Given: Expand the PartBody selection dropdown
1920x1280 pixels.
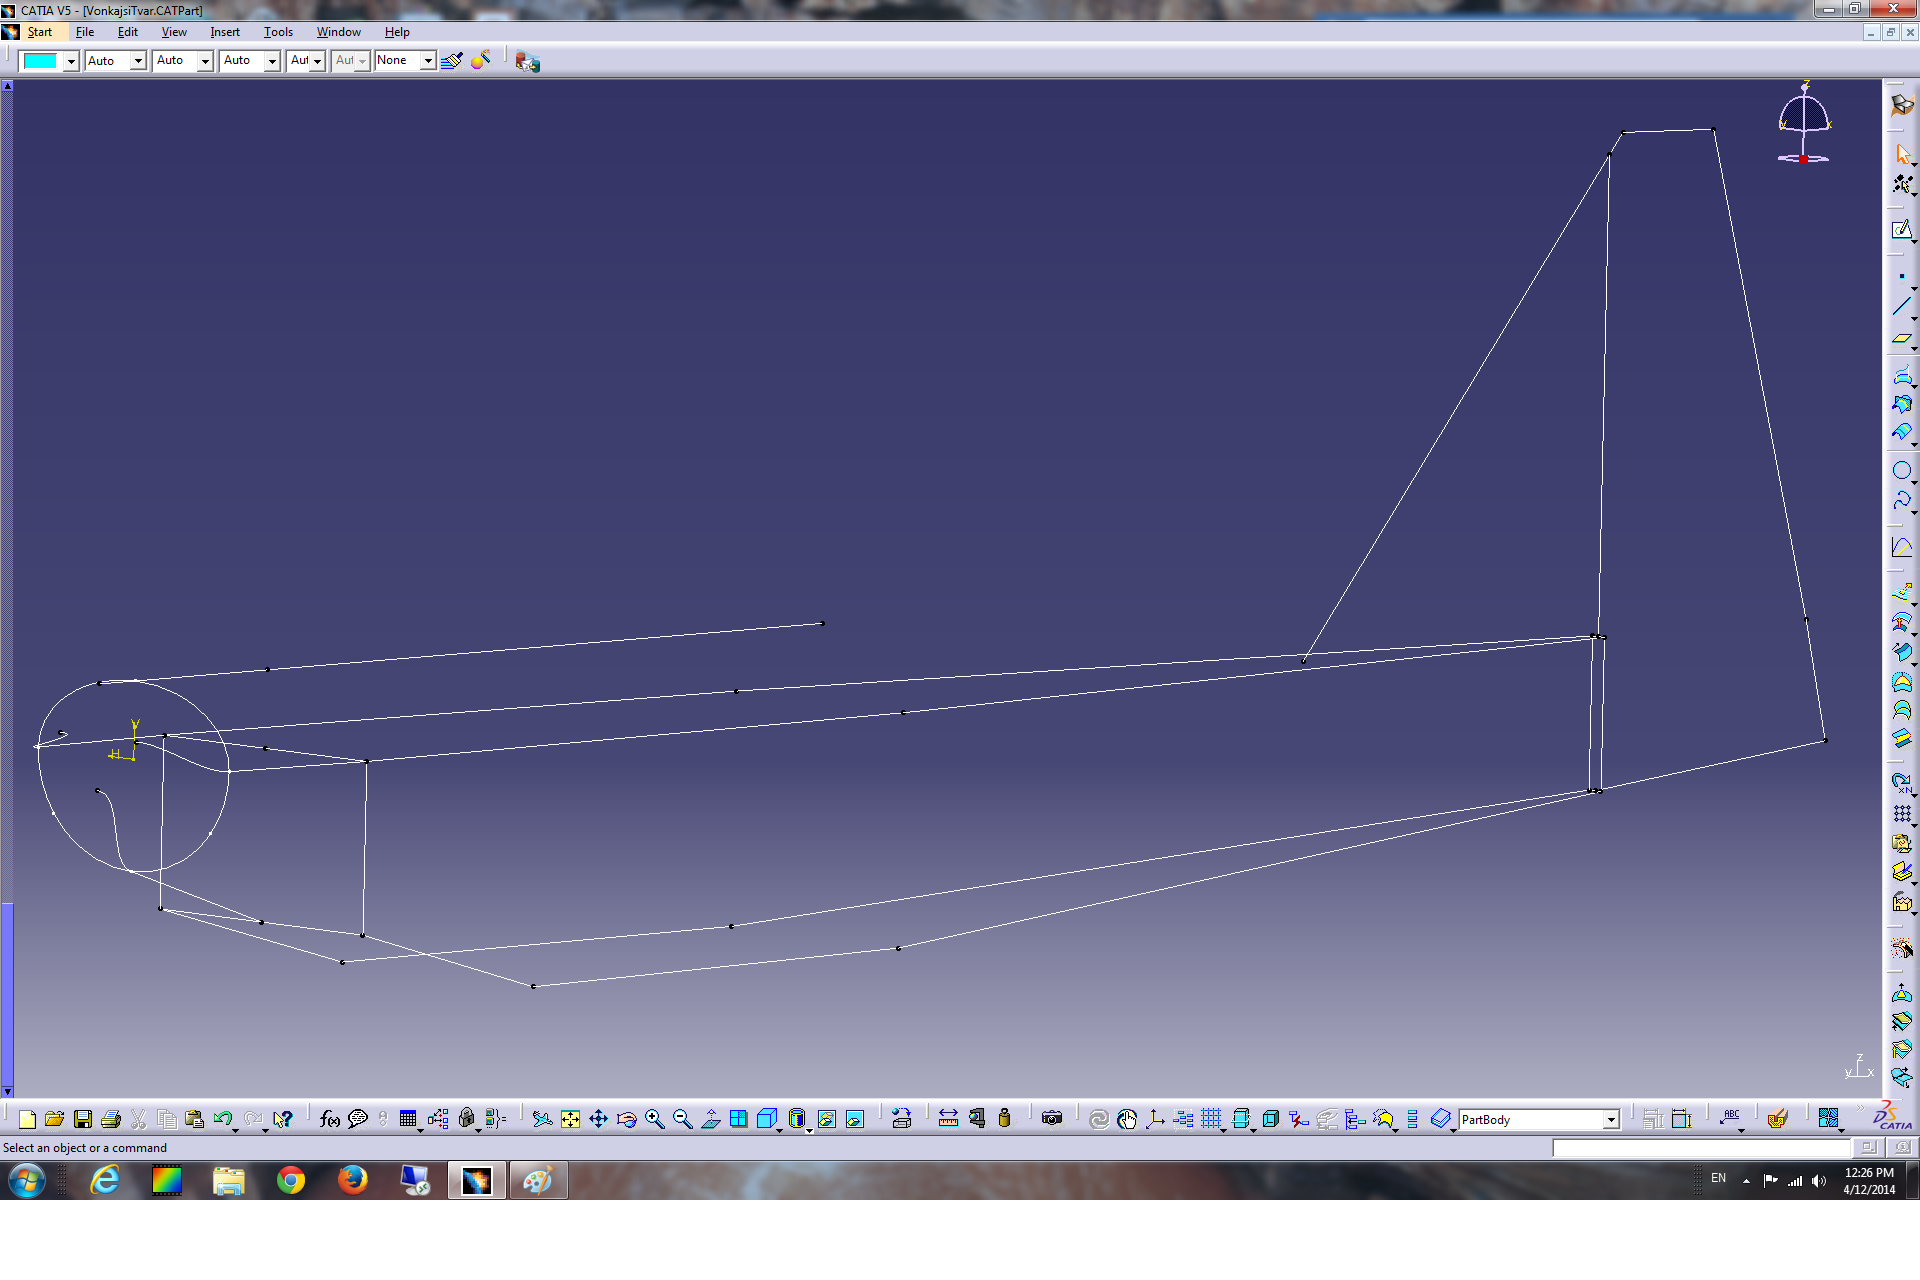Looking at the screenshot, I should [x=1611, y=1120].
